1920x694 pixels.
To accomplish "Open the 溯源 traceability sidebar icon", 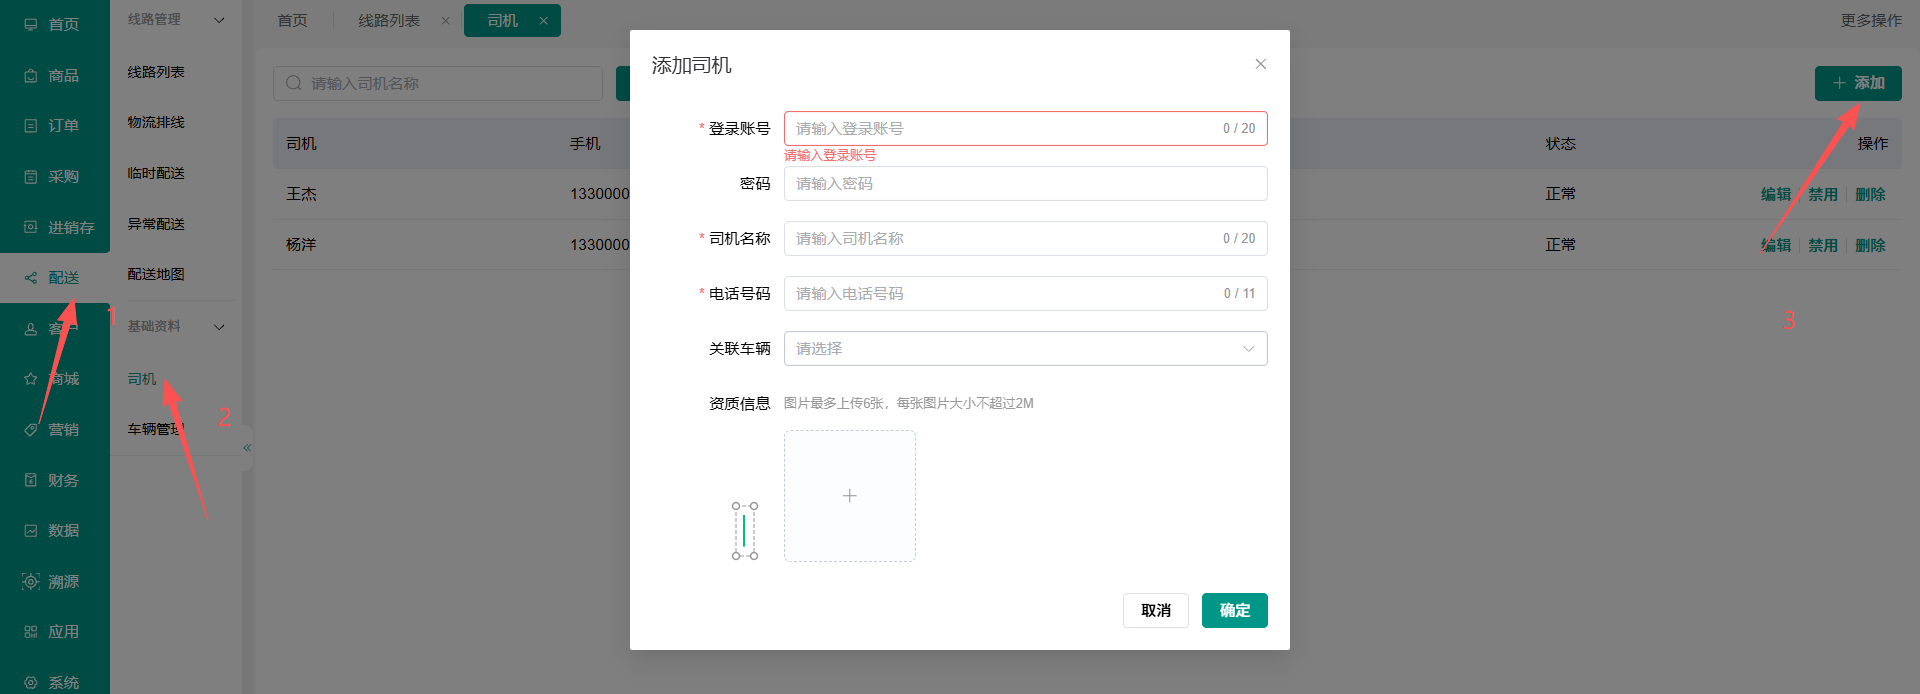I will tap(31, 581).
